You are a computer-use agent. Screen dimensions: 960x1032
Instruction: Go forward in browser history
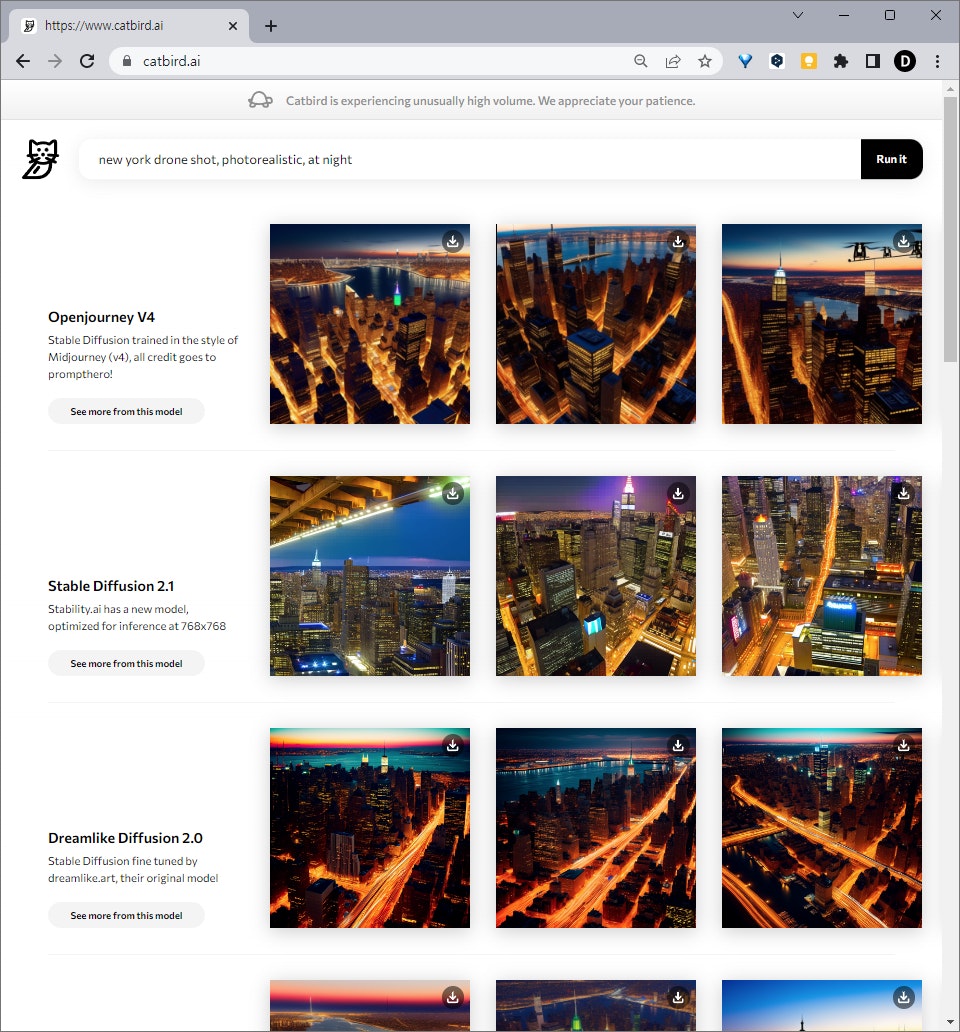pos(55,61)
